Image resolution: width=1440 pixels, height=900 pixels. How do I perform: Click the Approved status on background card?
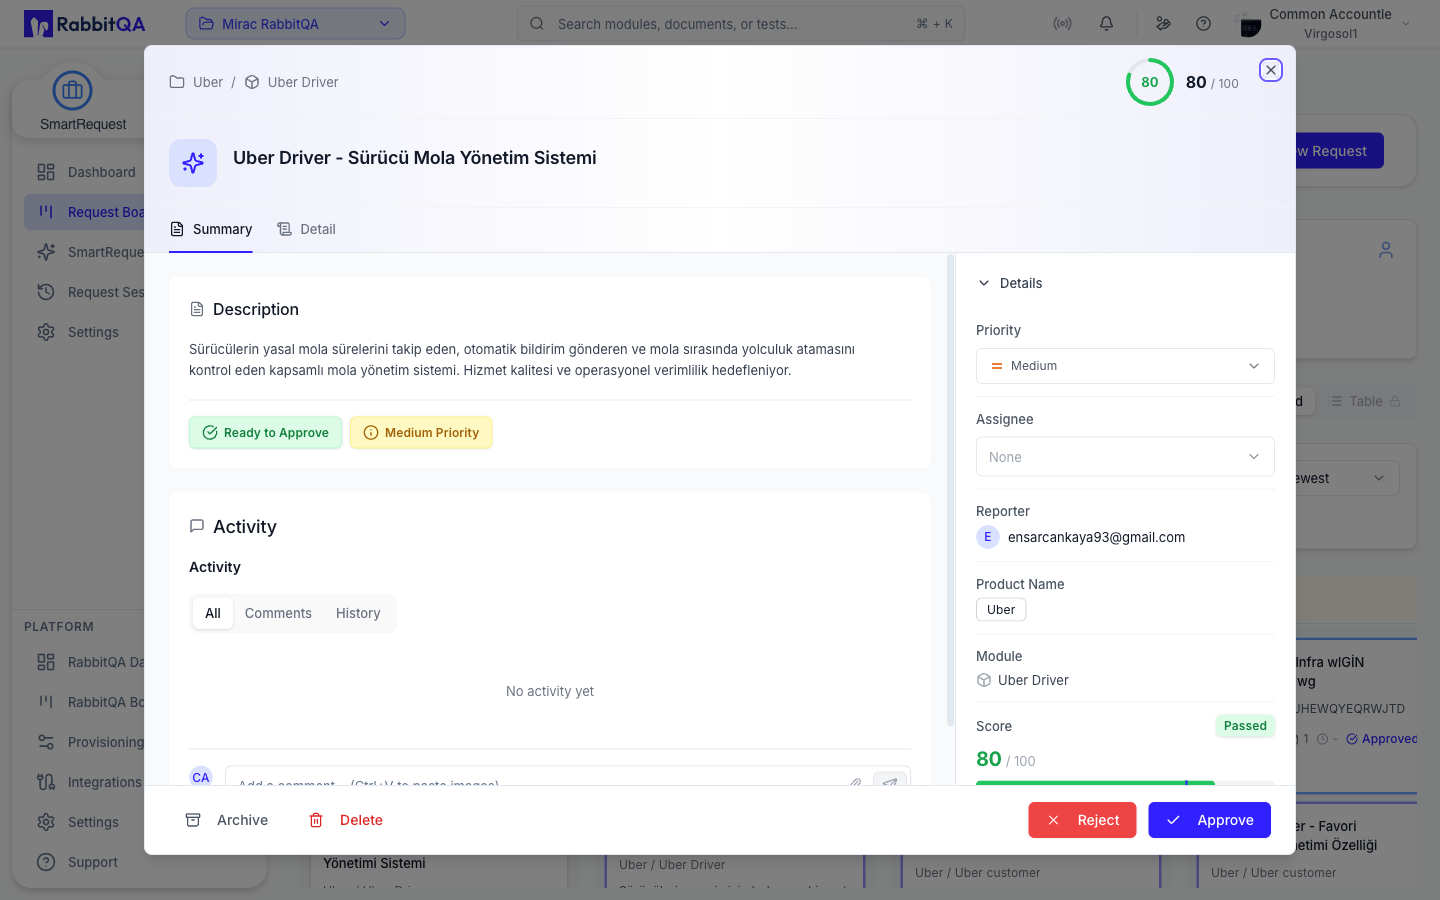coord(1381,739)
